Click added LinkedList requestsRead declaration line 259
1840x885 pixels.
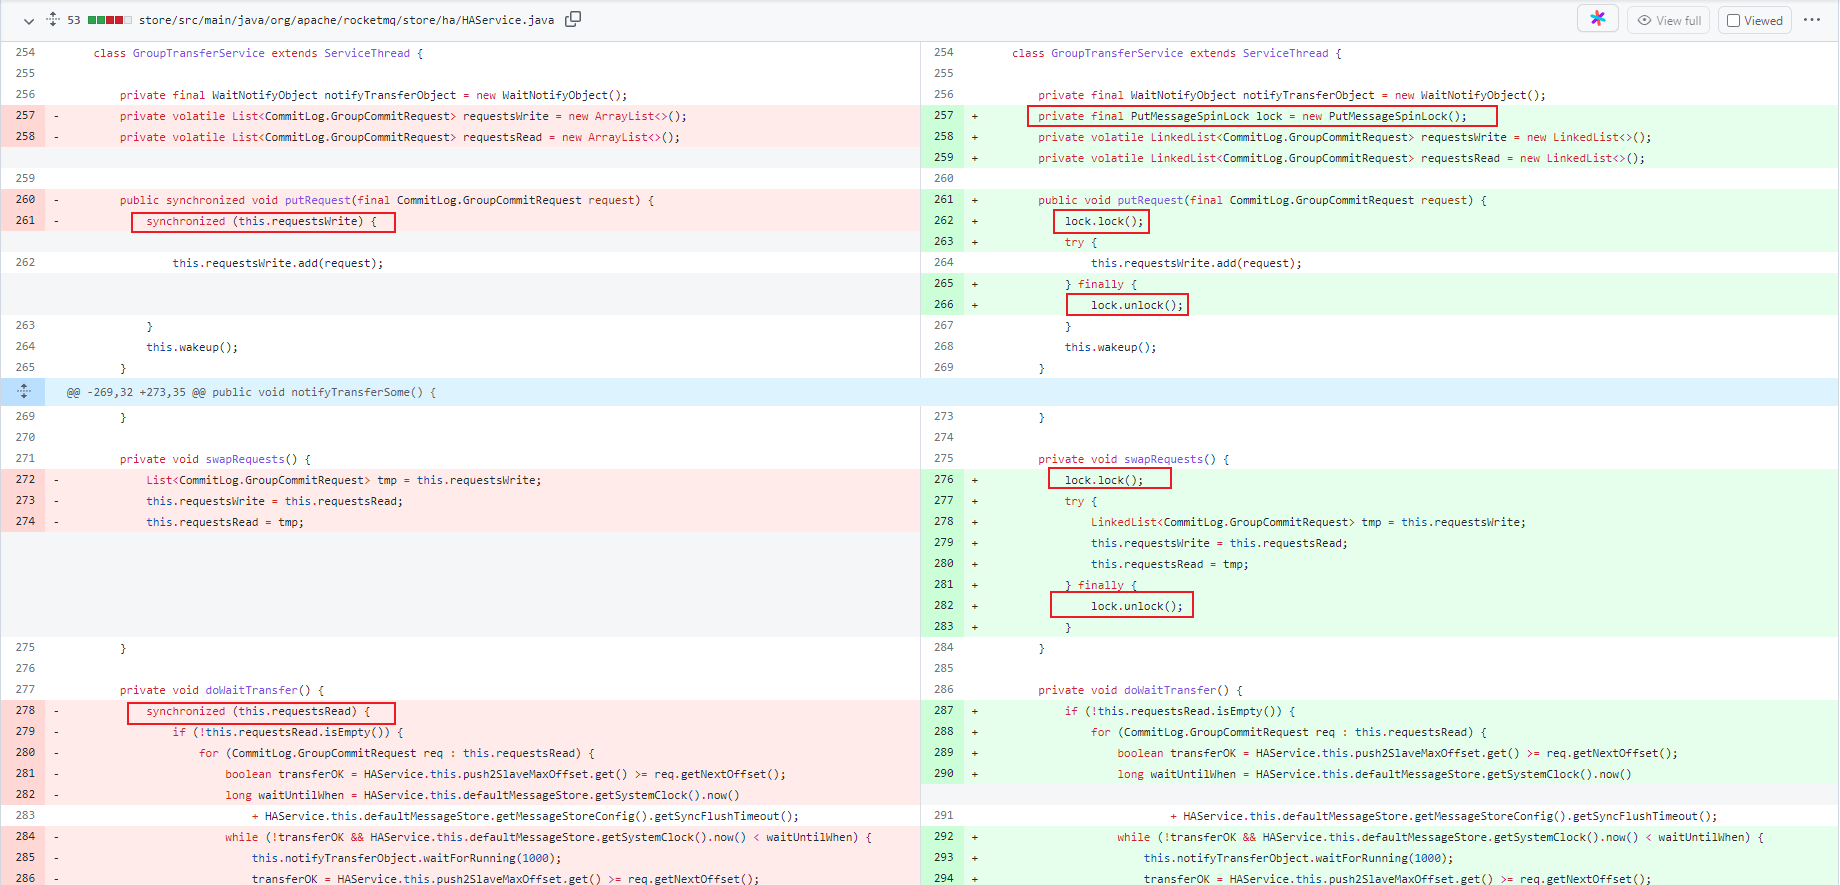pyautogui.click(x=1341, y=158)
